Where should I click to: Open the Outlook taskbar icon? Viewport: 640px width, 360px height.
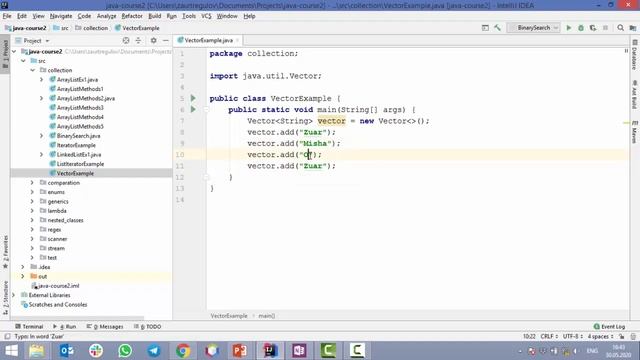pos(67,351)
